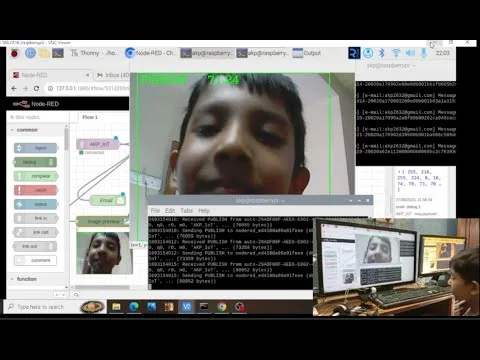Image resolution: width=480 pixels, height=360 pixels.
Task: Click the microphone tray icon
Action: (x=424, y=53)
